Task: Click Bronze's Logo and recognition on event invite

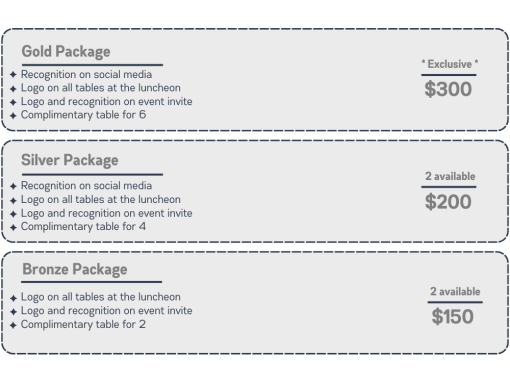Action: 107,311
